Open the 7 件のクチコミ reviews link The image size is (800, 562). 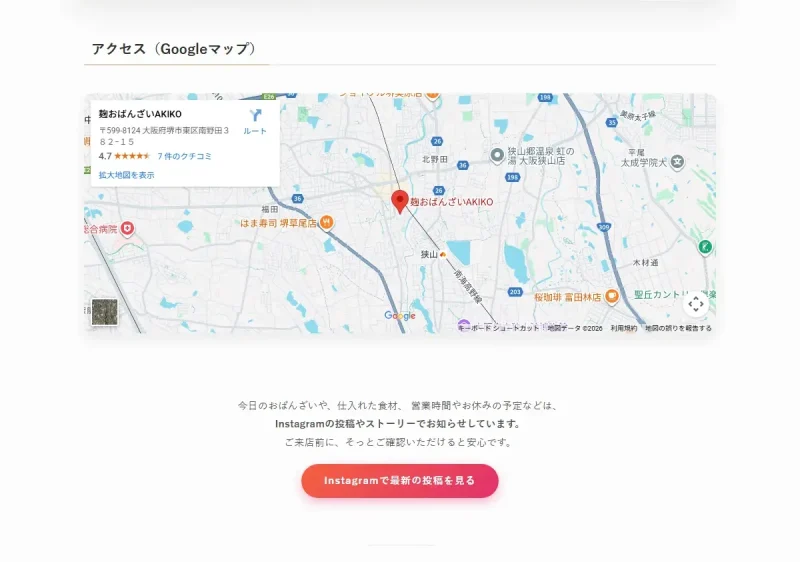coord(184,156)
